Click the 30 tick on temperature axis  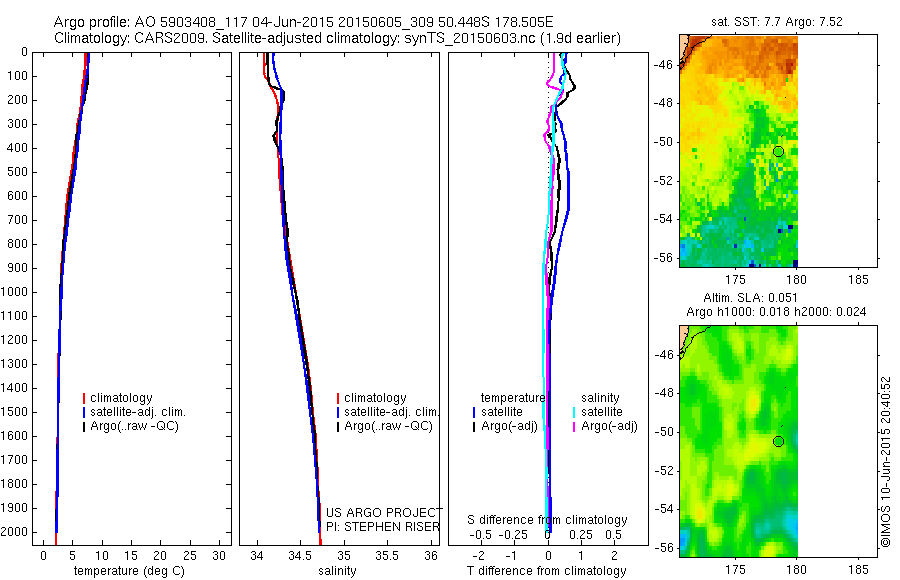click(x=219, y=556)
